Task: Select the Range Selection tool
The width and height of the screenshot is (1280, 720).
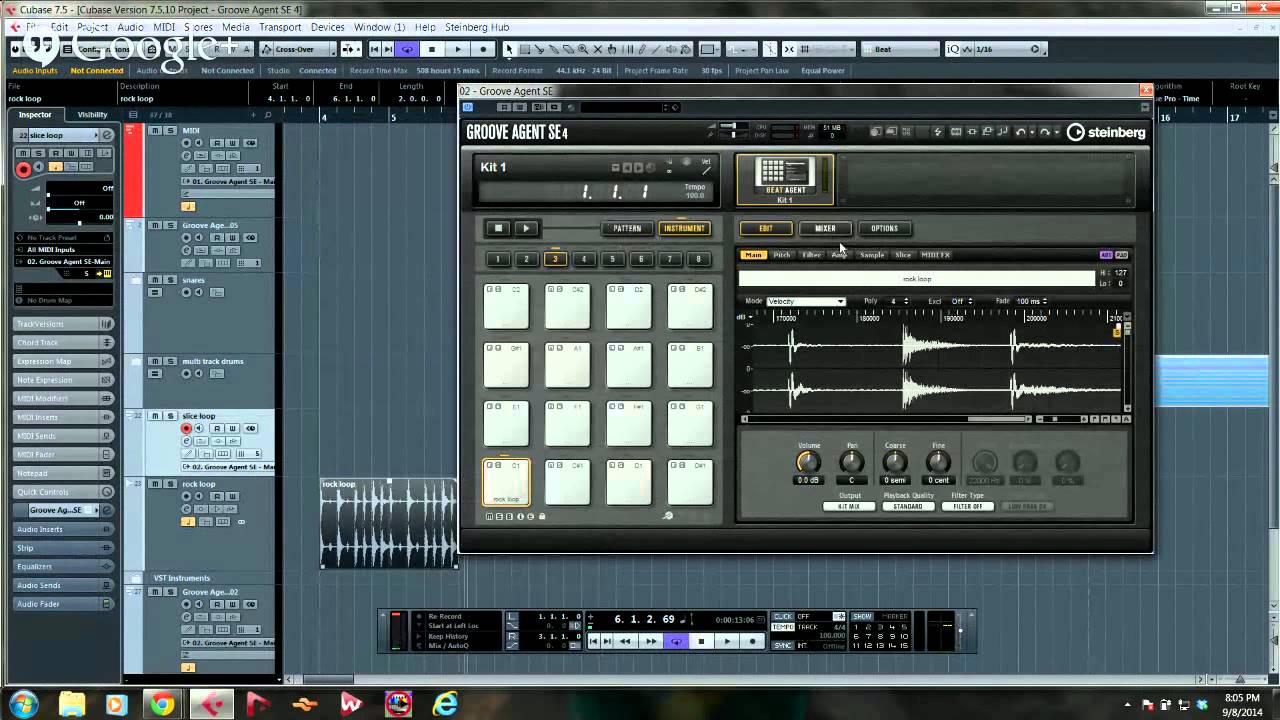Action: [x=524, y=49]
